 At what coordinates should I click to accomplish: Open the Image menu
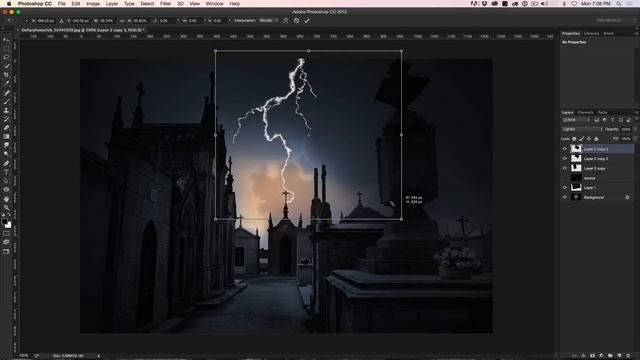93,4
